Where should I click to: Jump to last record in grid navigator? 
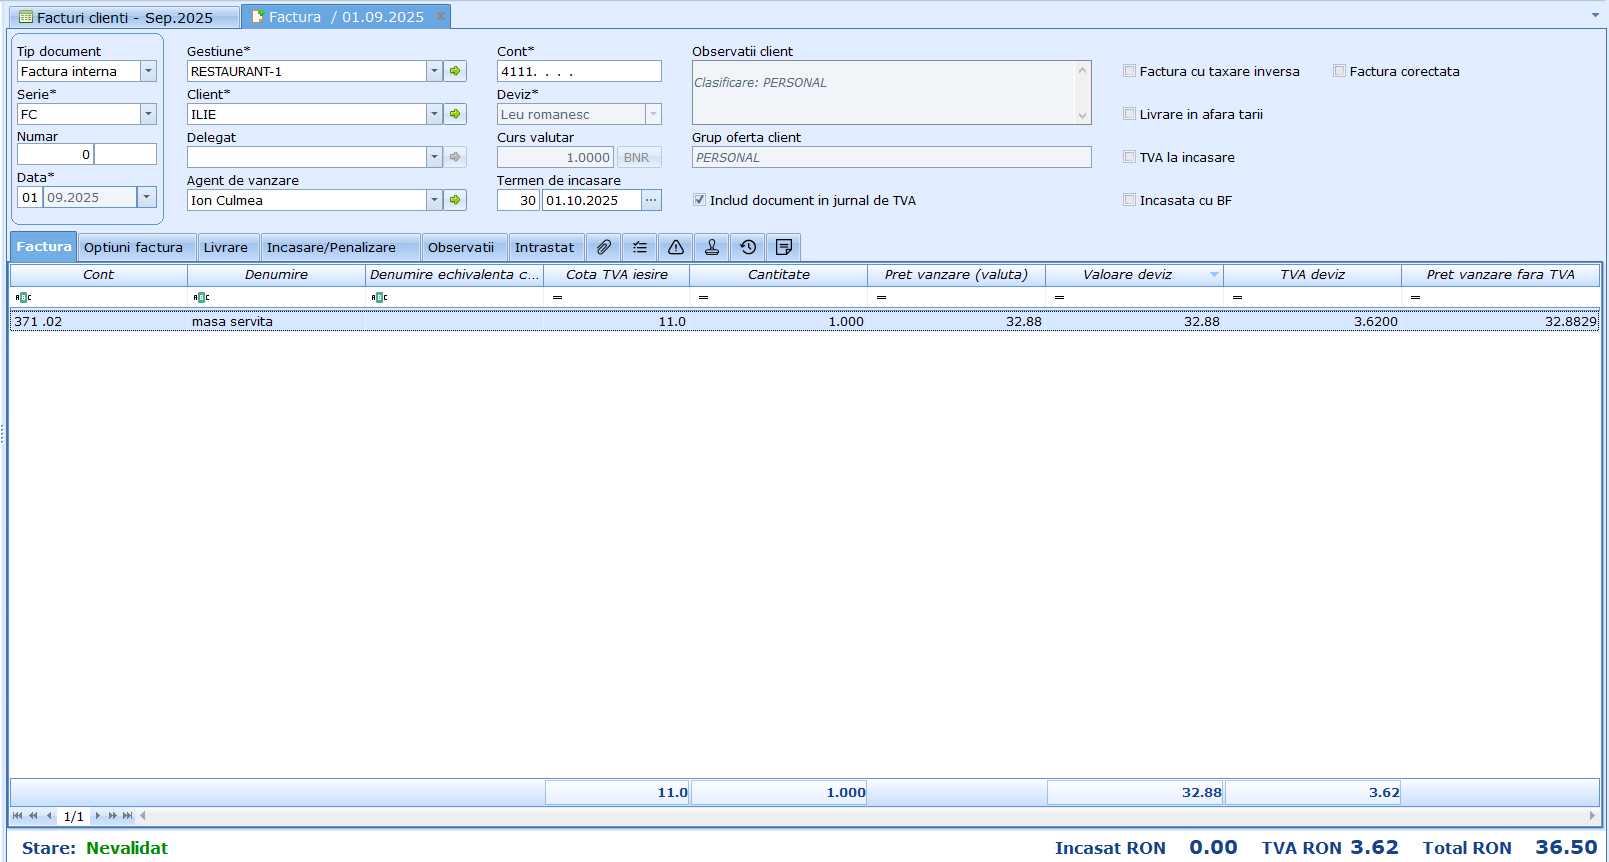tap(127, 816)
